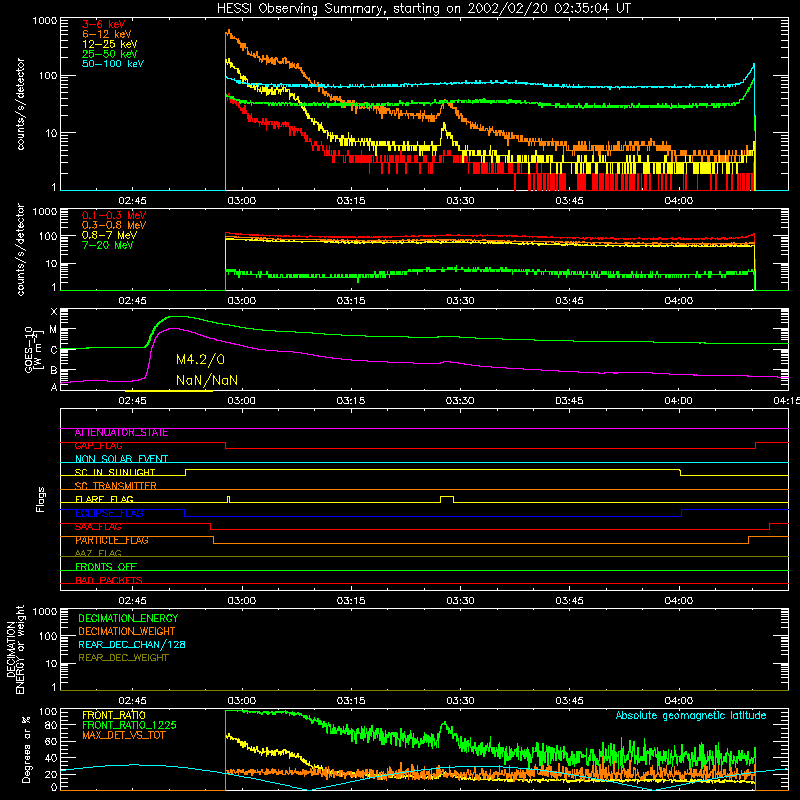Select the GAP_FLAG label

pos(98,446)
